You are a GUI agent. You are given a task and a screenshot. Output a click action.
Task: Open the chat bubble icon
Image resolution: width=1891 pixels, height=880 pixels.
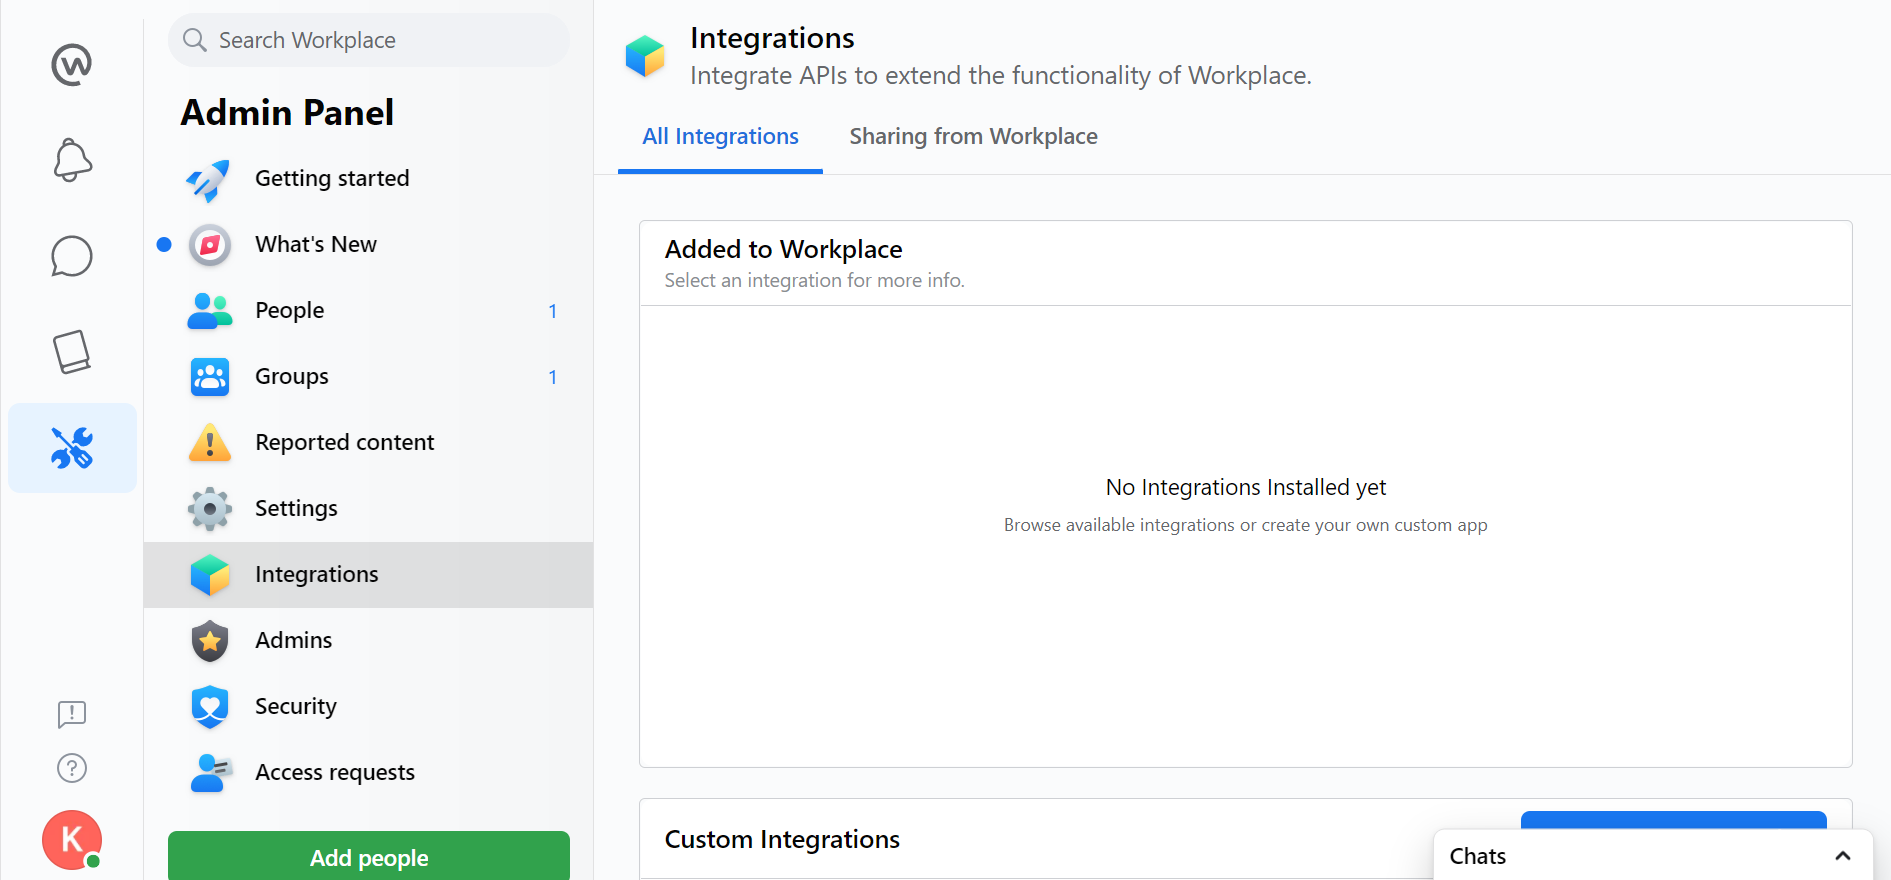72,256
